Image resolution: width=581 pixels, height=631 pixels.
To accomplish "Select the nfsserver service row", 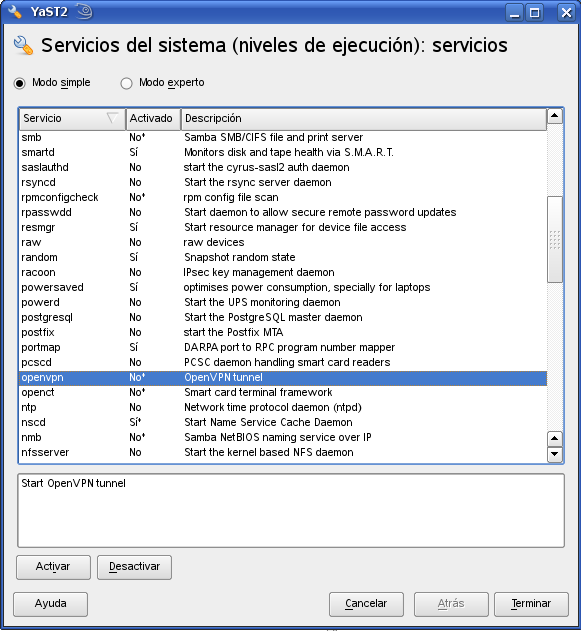I will 283,452.
